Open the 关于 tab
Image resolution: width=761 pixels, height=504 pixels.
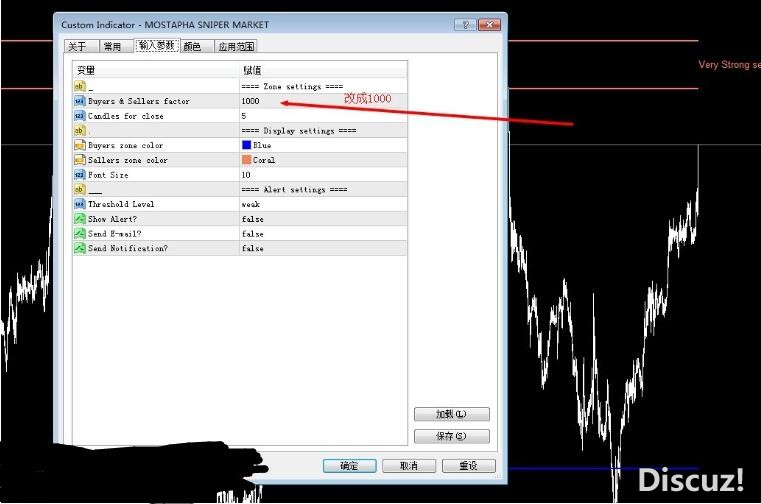pyautogui.click(x=81, y=46)
